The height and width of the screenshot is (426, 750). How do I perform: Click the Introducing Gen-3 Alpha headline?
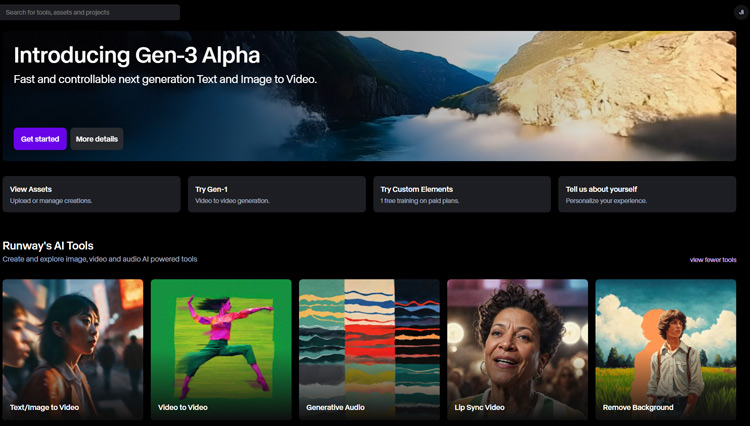(136, 55)
